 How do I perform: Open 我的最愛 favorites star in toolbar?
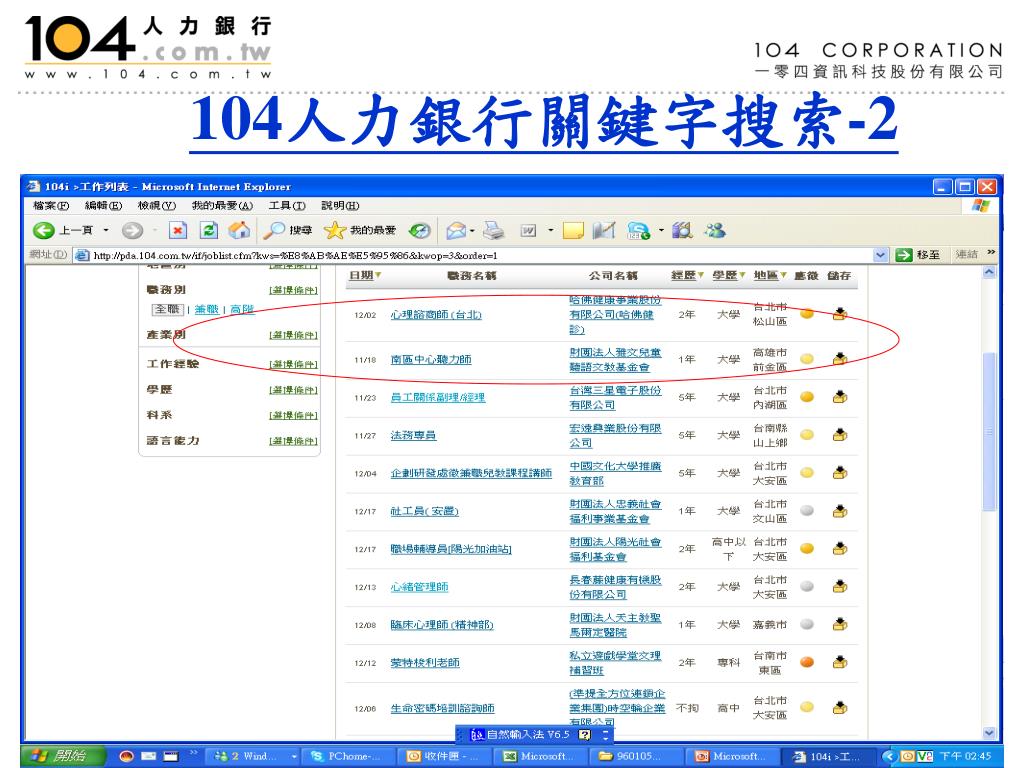[x=360, y=230]
